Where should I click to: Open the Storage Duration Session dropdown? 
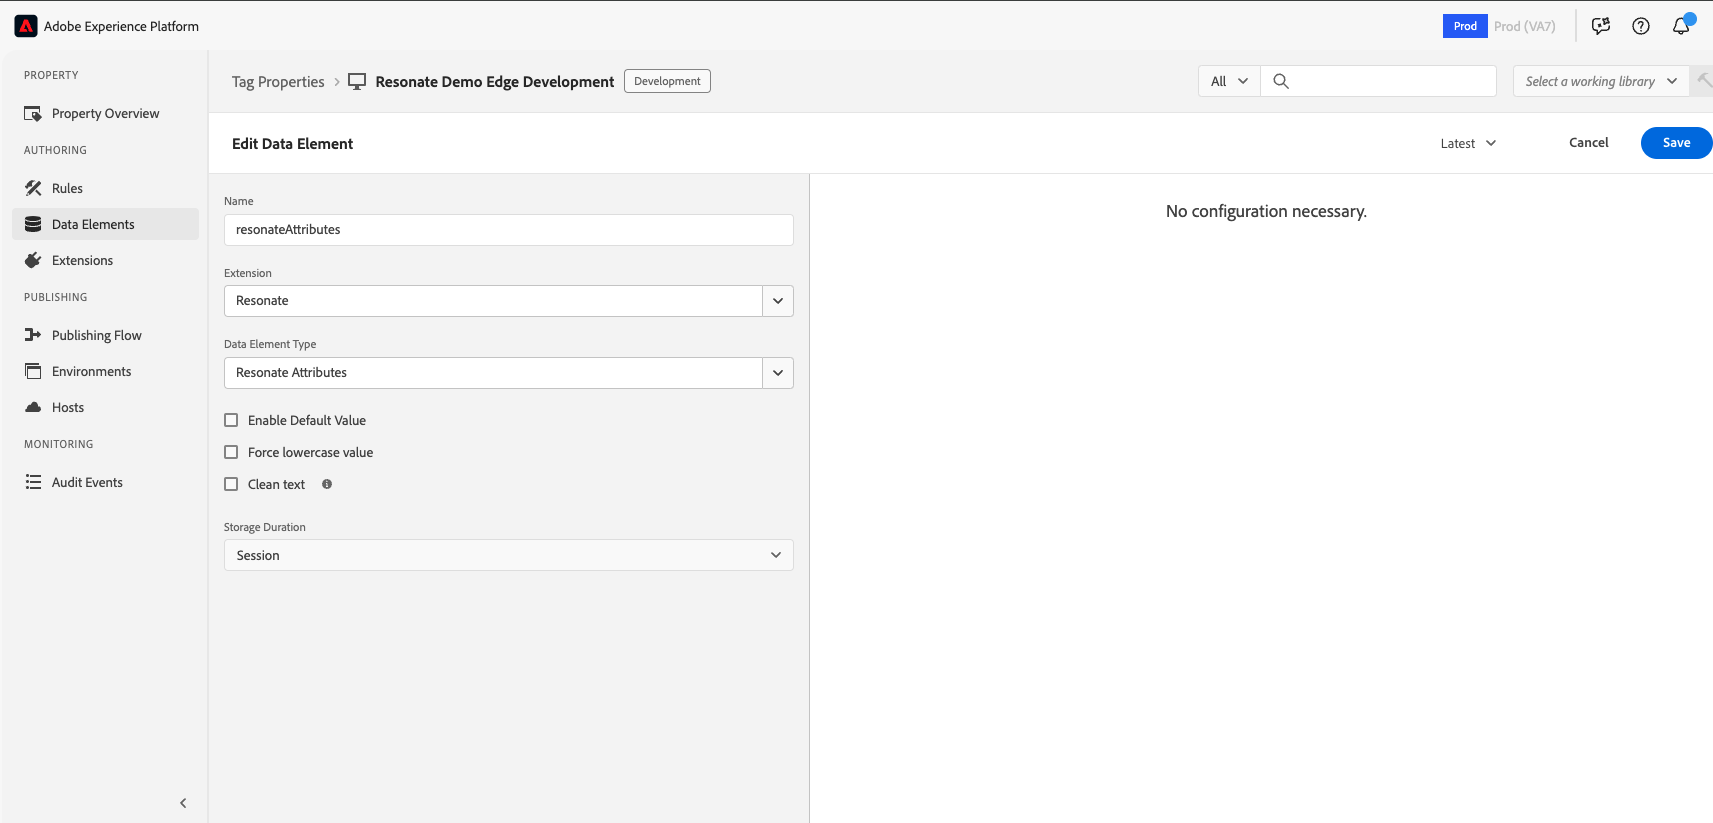[509, 555]
